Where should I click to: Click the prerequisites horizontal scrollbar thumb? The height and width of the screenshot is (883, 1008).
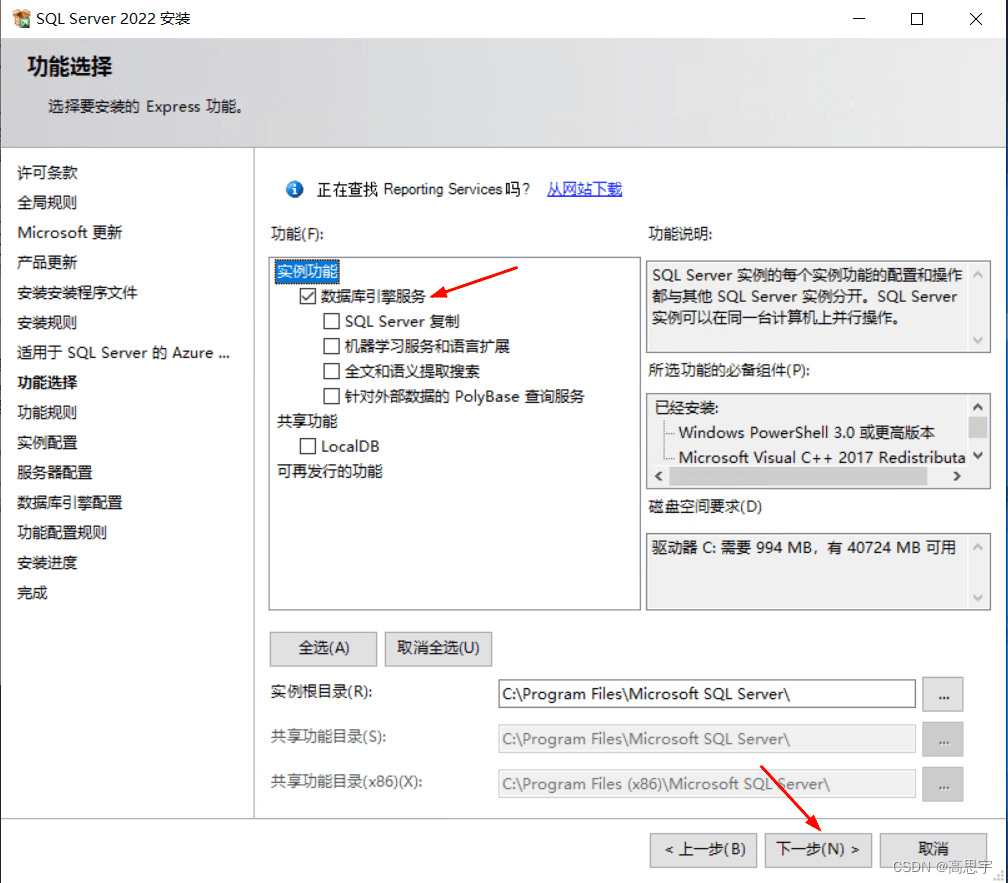798,476
